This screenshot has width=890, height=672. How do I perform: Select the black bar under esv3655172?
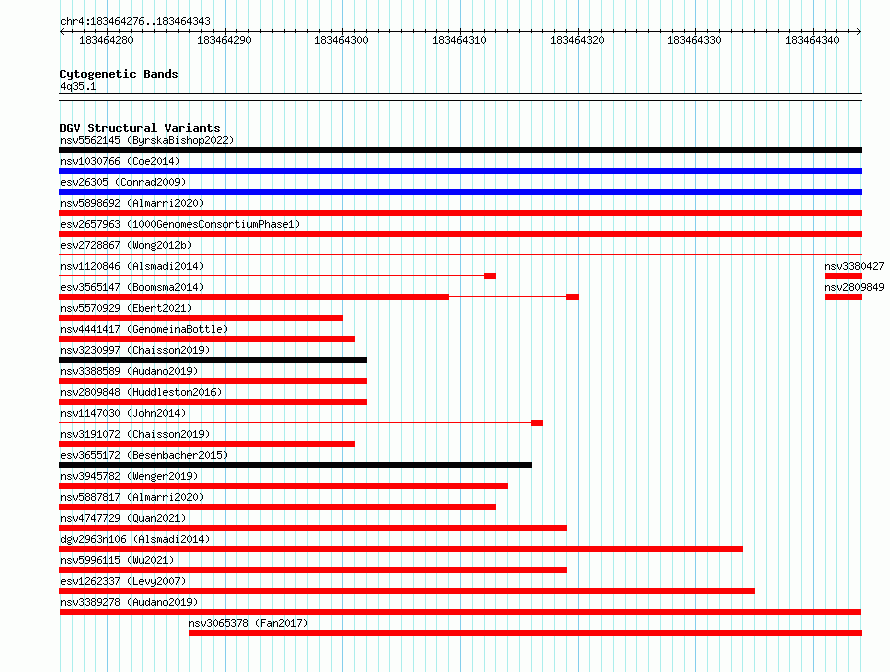coord(295,465)
